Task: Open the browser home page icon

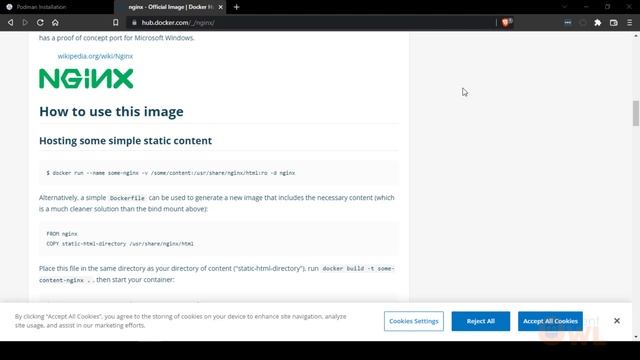Action: pyautogui.click(x=55, y=23)
